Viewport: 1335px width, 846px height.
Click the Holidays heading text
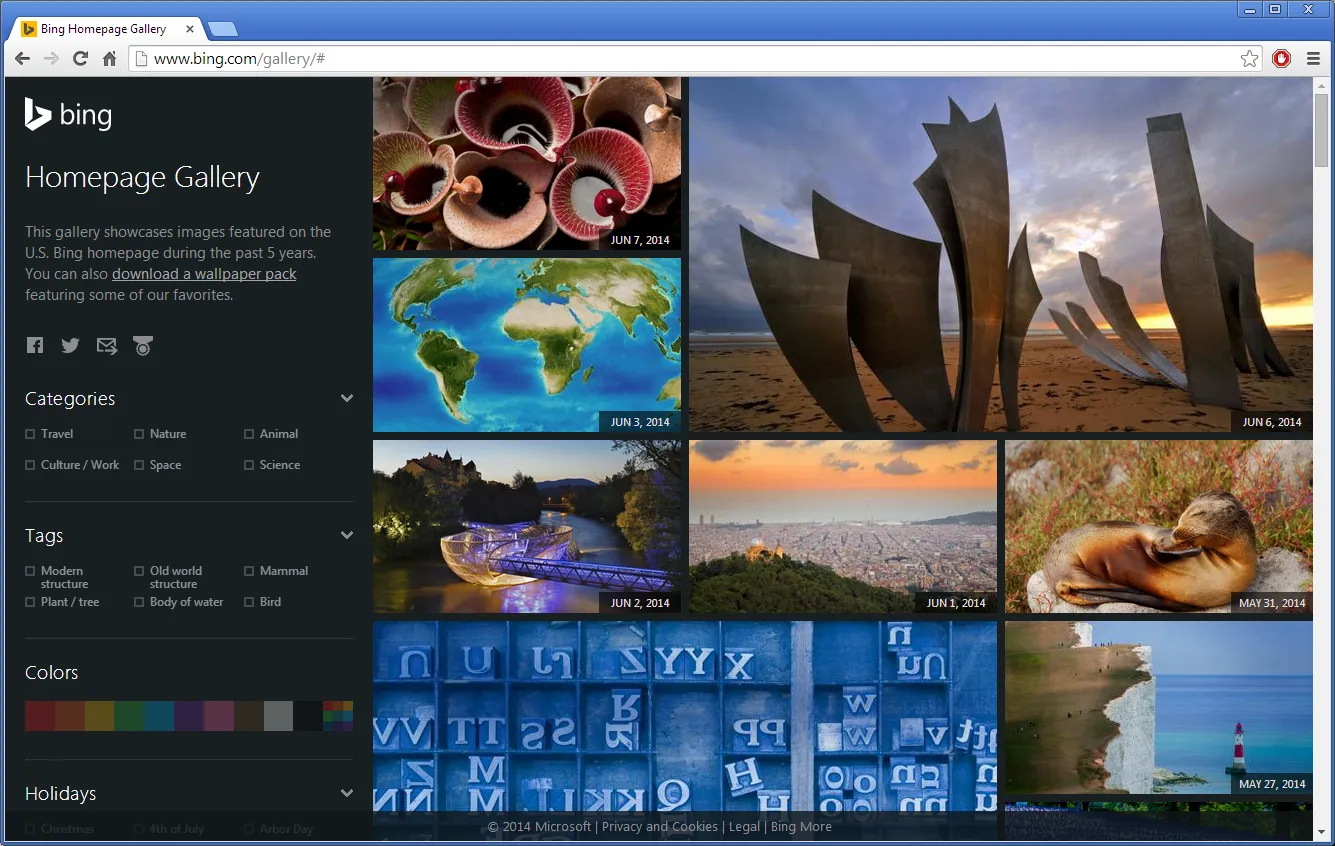pos(60,793)
